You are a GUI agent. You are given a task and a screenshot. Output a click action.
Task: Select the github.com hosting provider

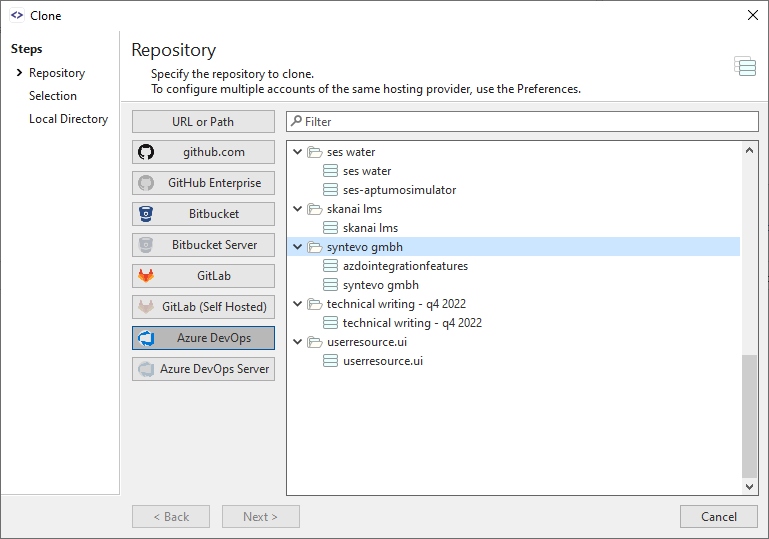(x=203, y=152)
